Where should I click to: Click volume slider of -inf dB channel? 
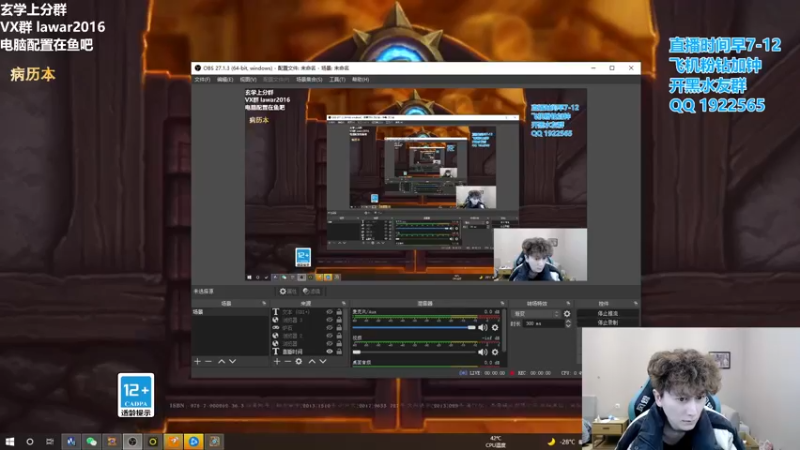(x=414, y=352)
